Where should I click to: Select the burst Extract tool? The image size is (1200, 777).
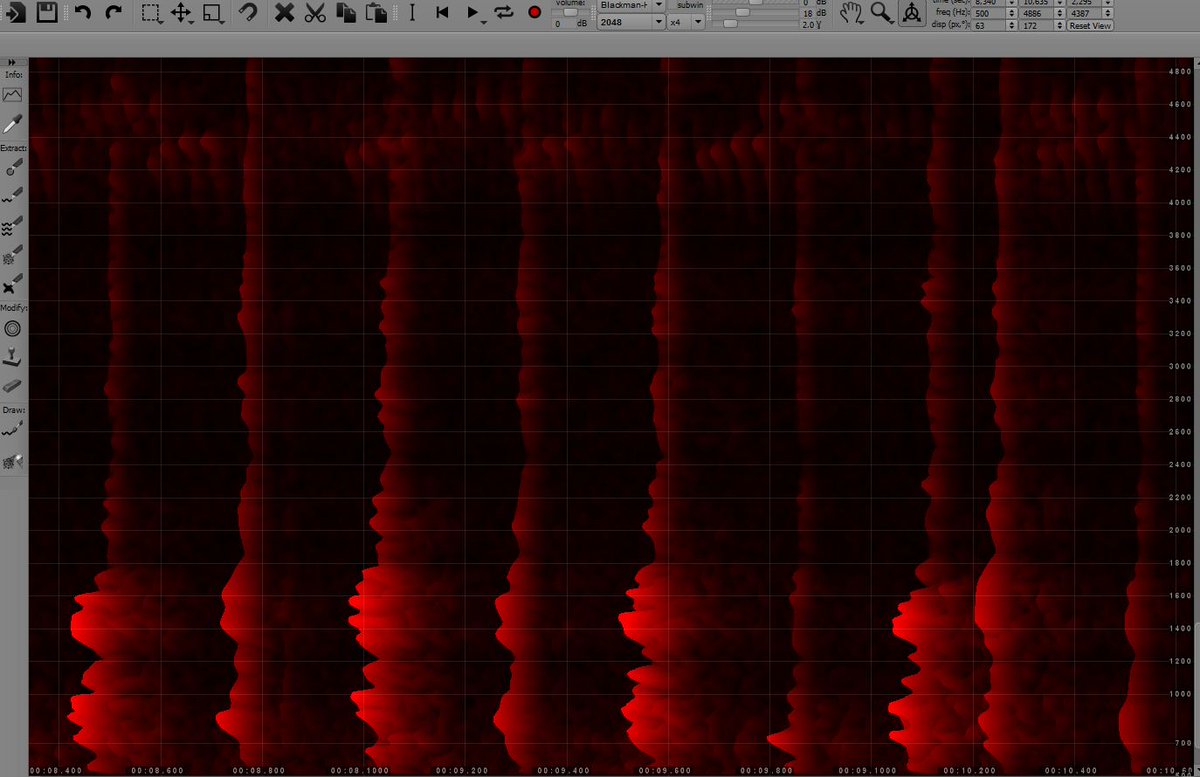coord(13,285)
